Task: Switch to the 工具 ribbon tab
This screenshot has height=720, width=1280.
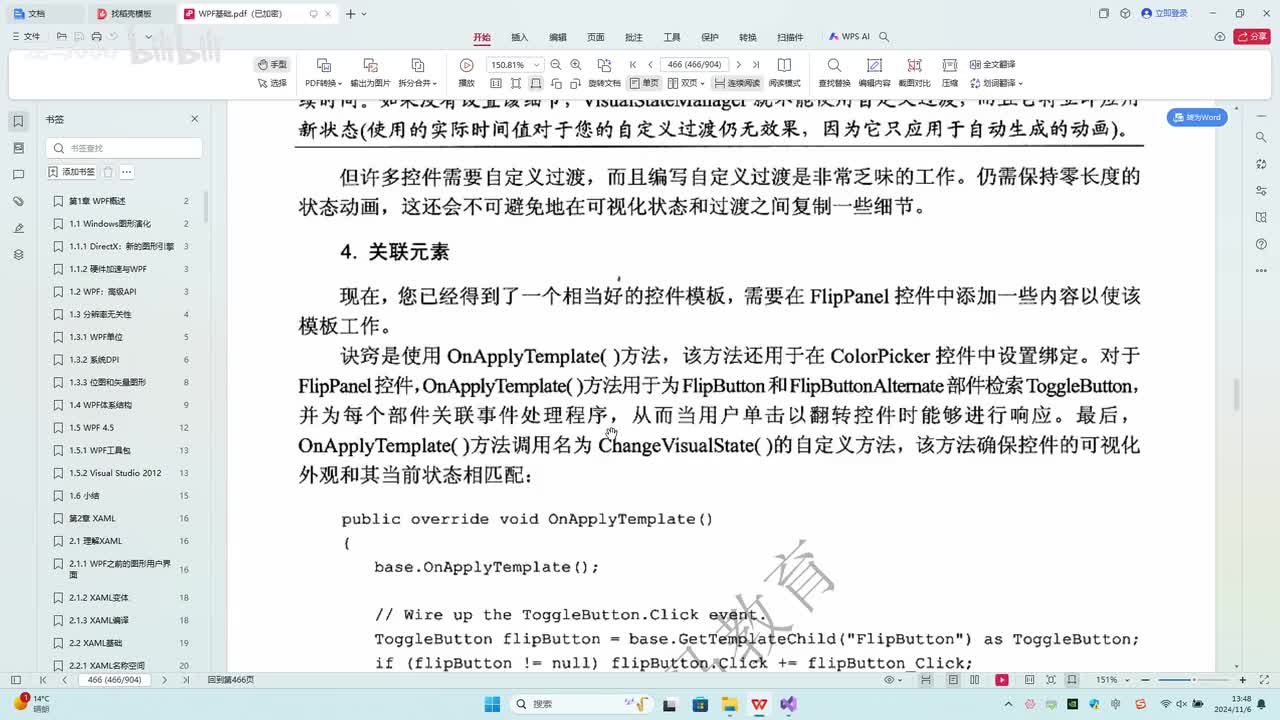Action: [672, 37]
